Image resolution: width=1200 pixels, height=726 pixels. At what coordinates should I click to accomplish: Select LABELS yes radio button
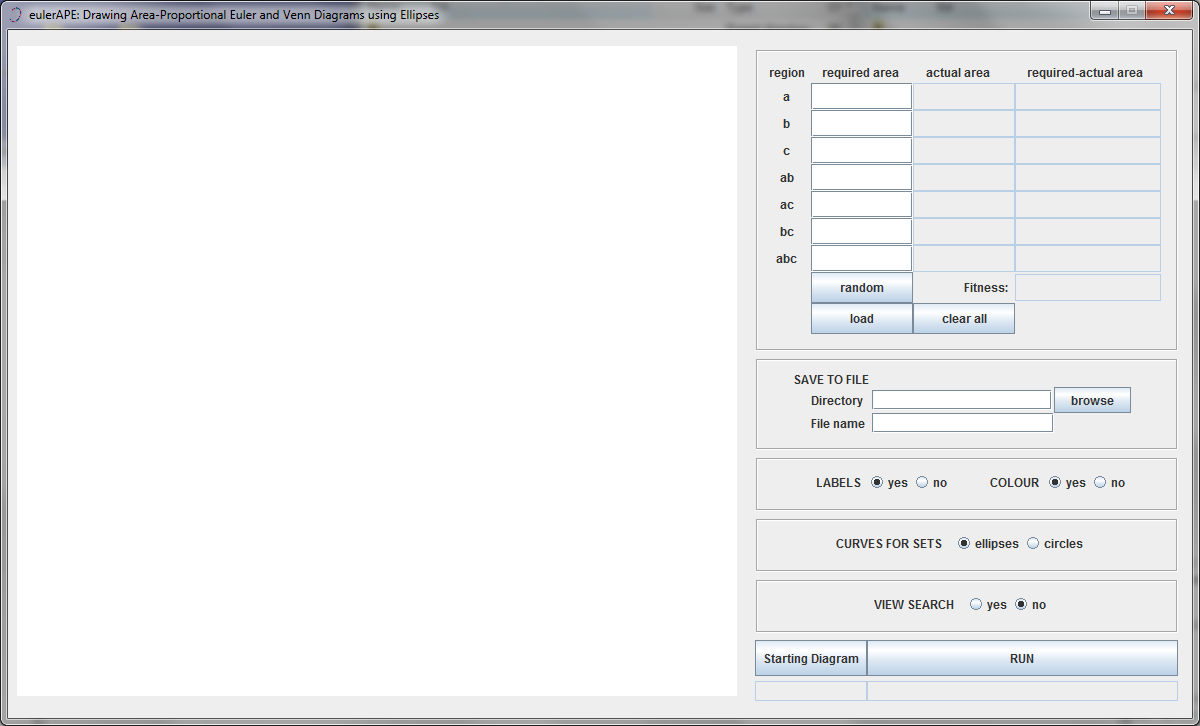click(x=877, y=482)
